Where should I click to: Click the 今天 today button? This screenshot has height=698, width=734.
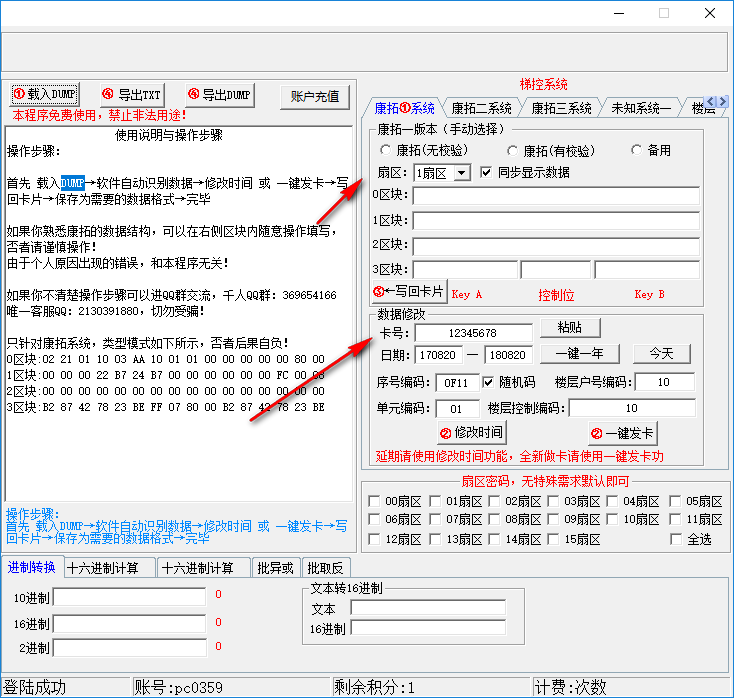pyautogui.click(x=661, y=354)
